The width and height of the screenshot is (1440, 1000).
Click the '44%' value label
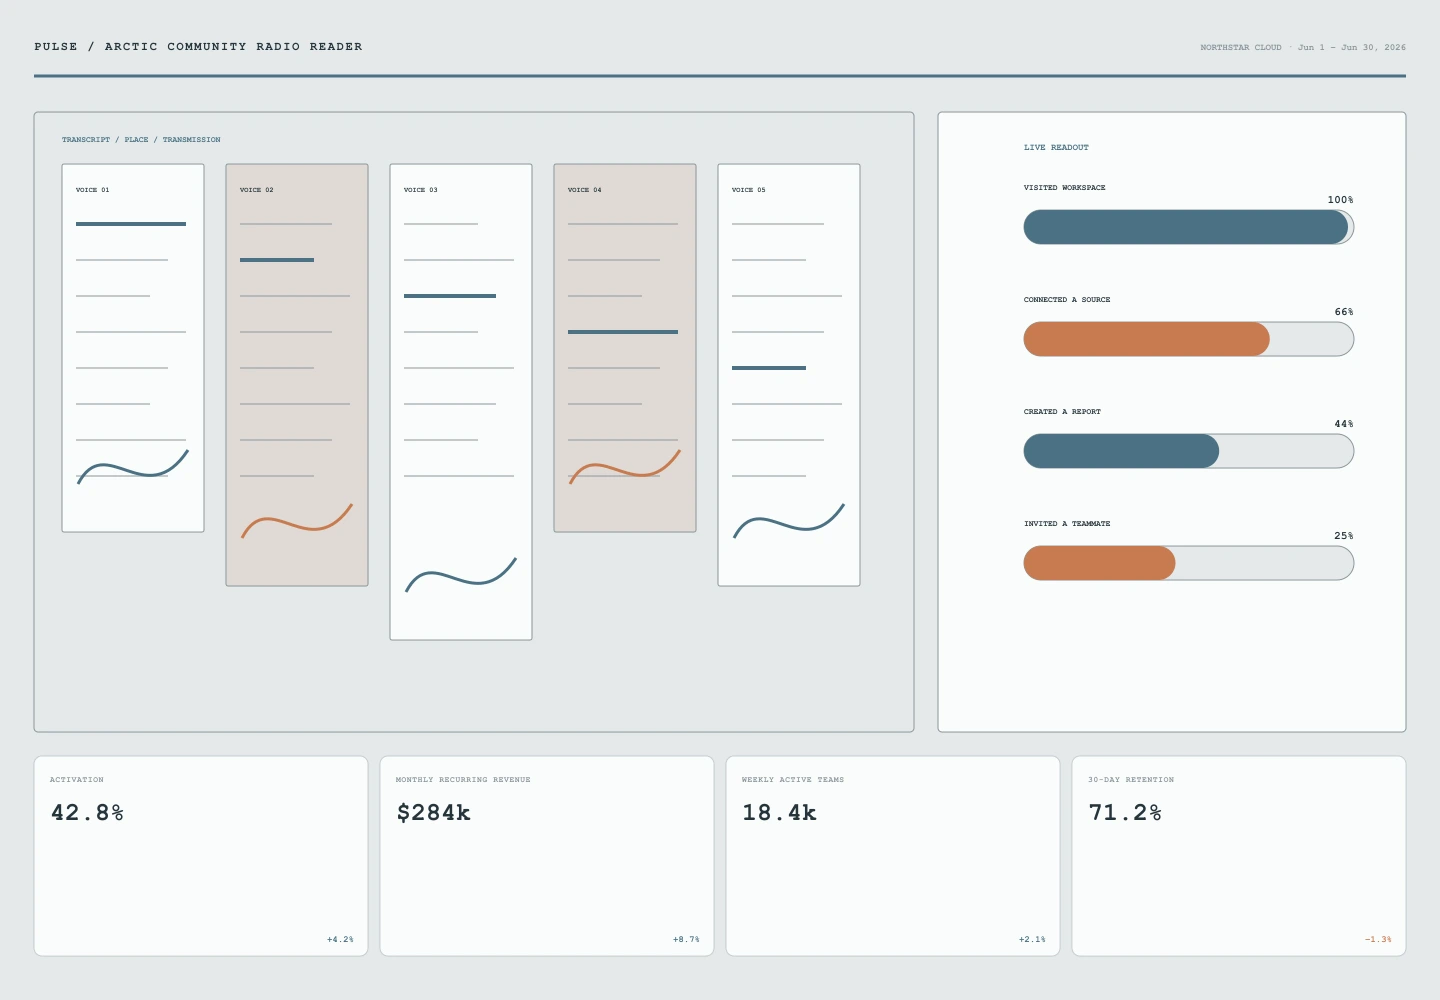tap(1344, 424)
